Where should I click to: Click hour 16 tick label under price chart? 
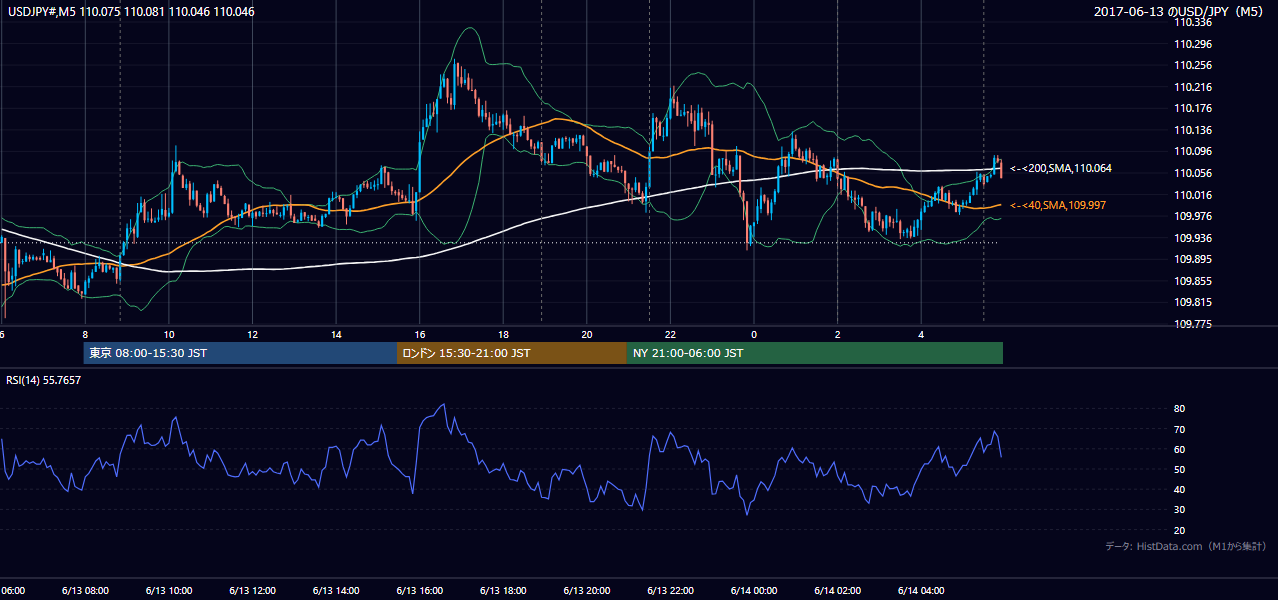pyautogui.click(x=419, y=334)
